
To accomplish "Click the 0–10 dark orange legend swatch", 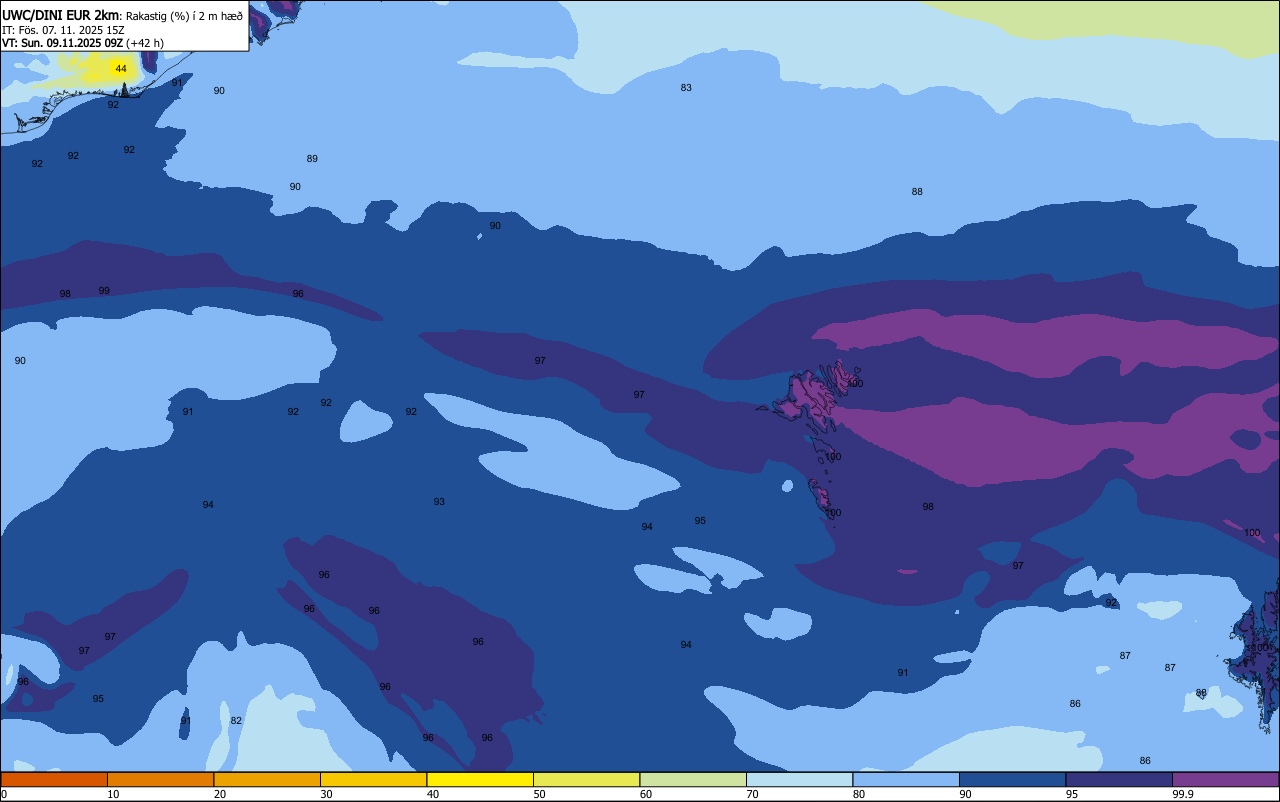I will [x=54, y=779].
